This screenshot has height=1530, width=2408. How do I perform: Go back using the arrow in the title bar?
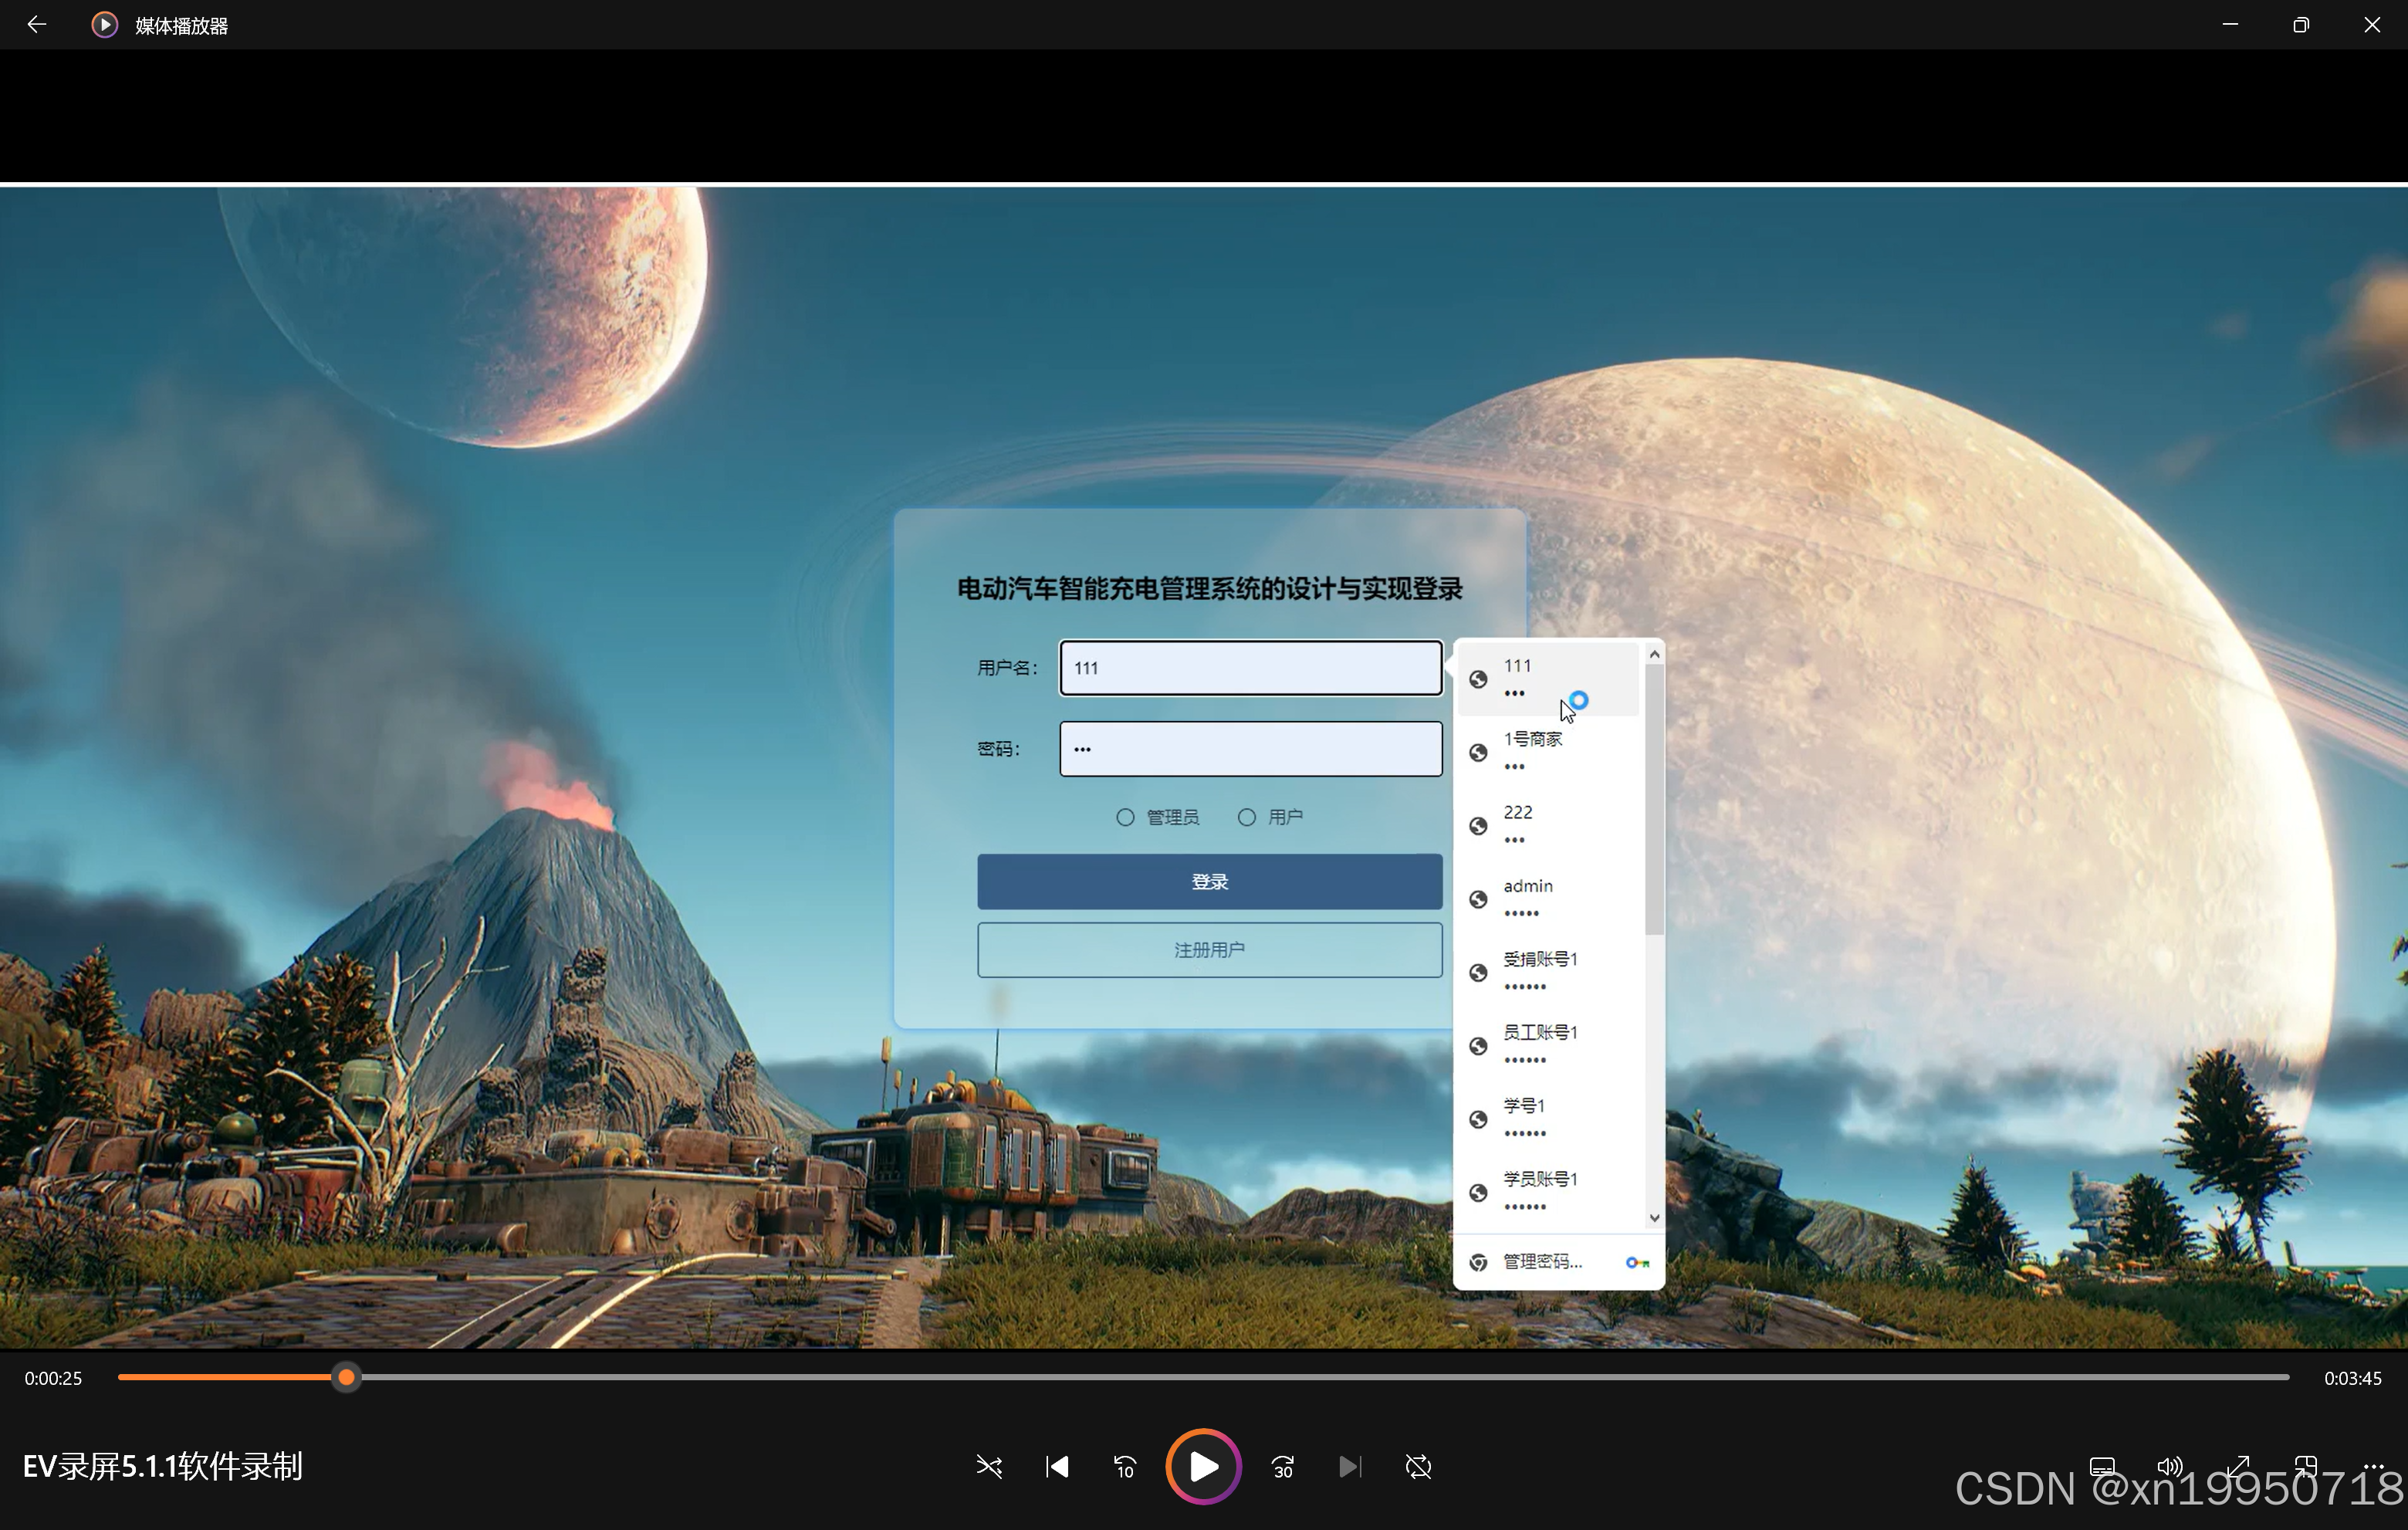(x=37, y=24)
